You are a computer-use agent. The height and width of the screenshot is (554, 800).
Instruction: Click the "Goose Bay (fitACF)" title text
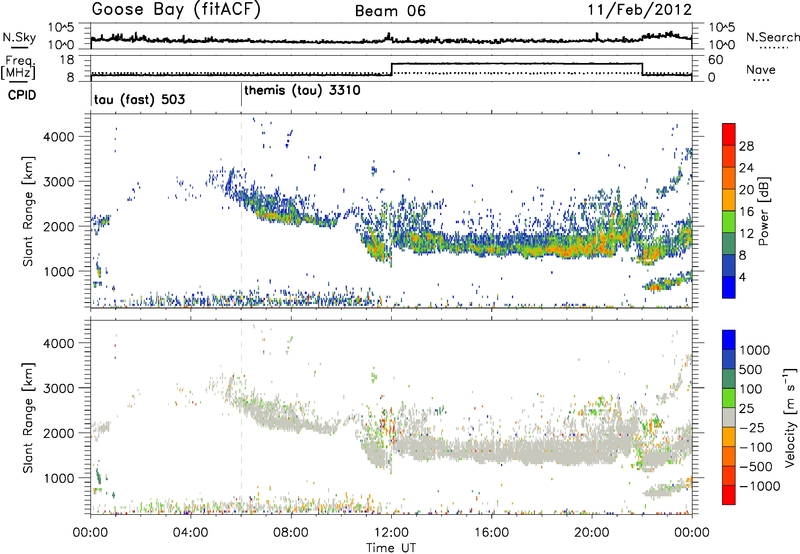point(176,10)
